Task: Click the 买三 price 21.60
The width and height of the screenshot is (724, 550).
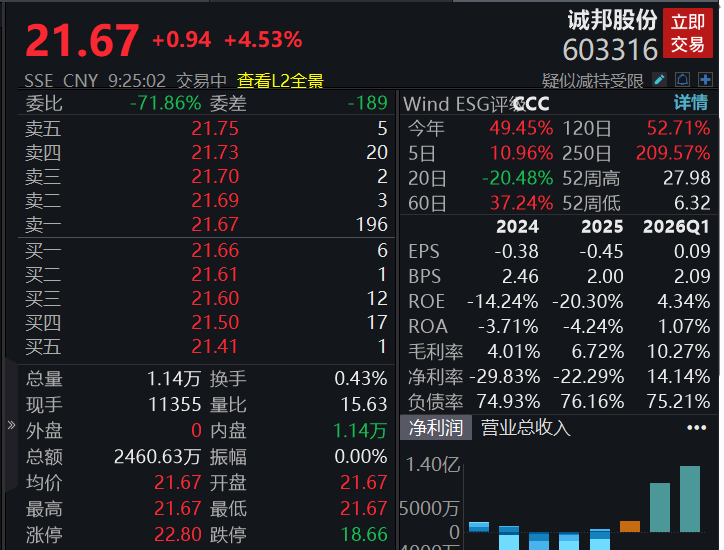Action: [x=215, y=298]
